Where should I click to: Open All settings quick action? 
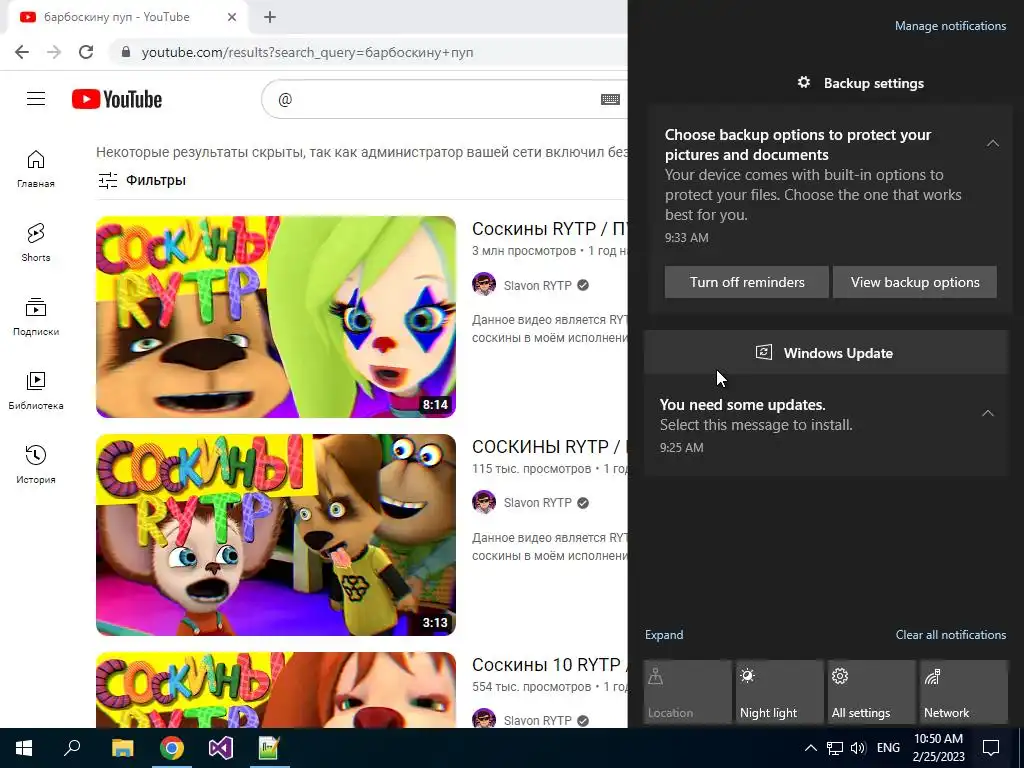pos(872,692)
